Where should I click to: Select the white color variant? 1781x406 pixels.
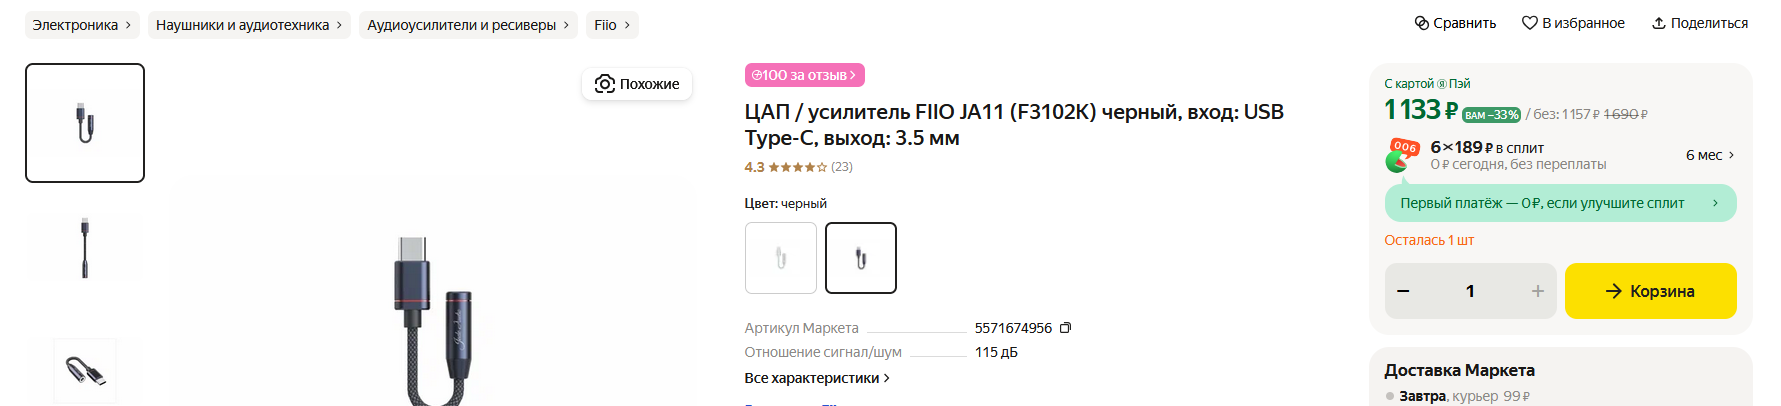[780, 258]
